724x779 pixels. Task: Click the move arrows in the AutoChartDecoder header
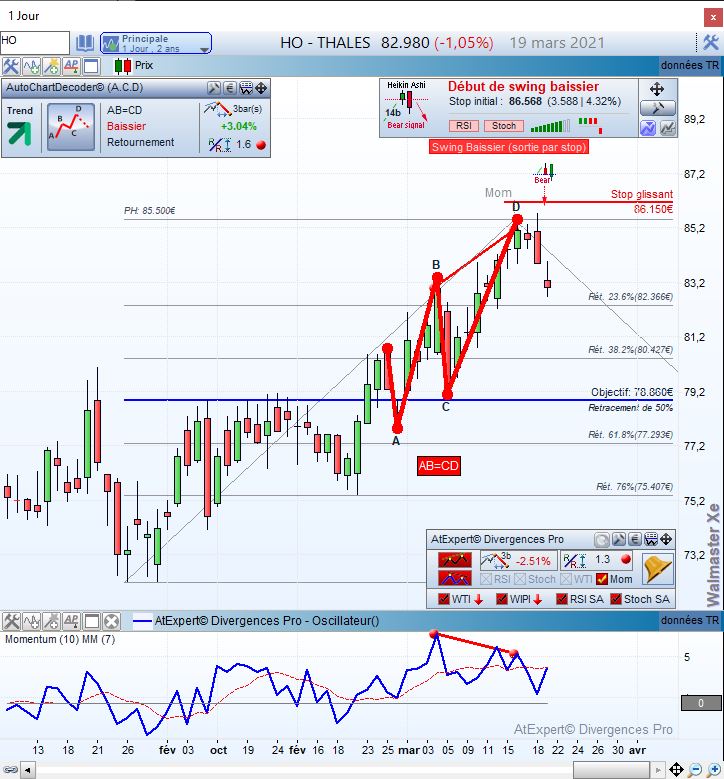pyautogui.click(x=261, y=88)
